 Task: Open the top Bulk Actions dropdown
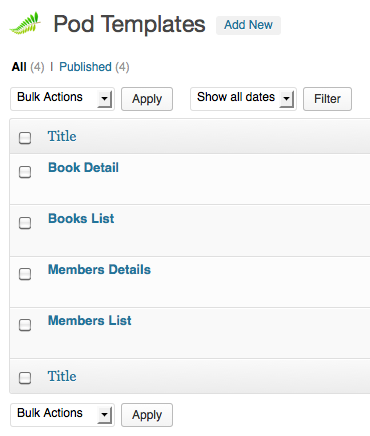[62, 99]
